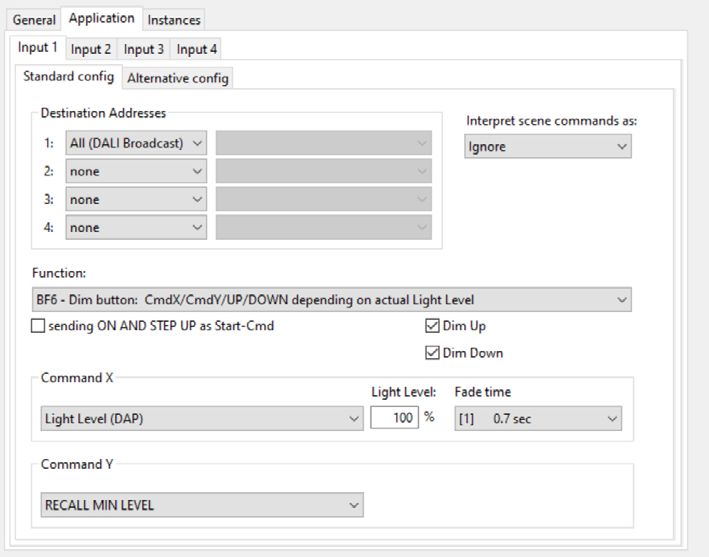Click the Command Y group label
This screenshot has height=557, width=709.
[x=77, y=464]
